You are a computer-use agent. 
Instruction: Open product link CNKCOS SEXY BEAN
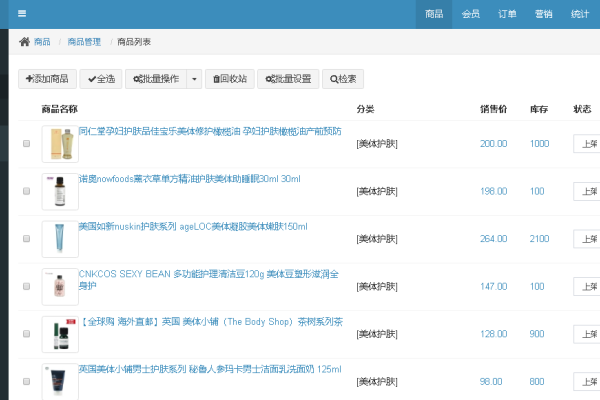point(209,280)
